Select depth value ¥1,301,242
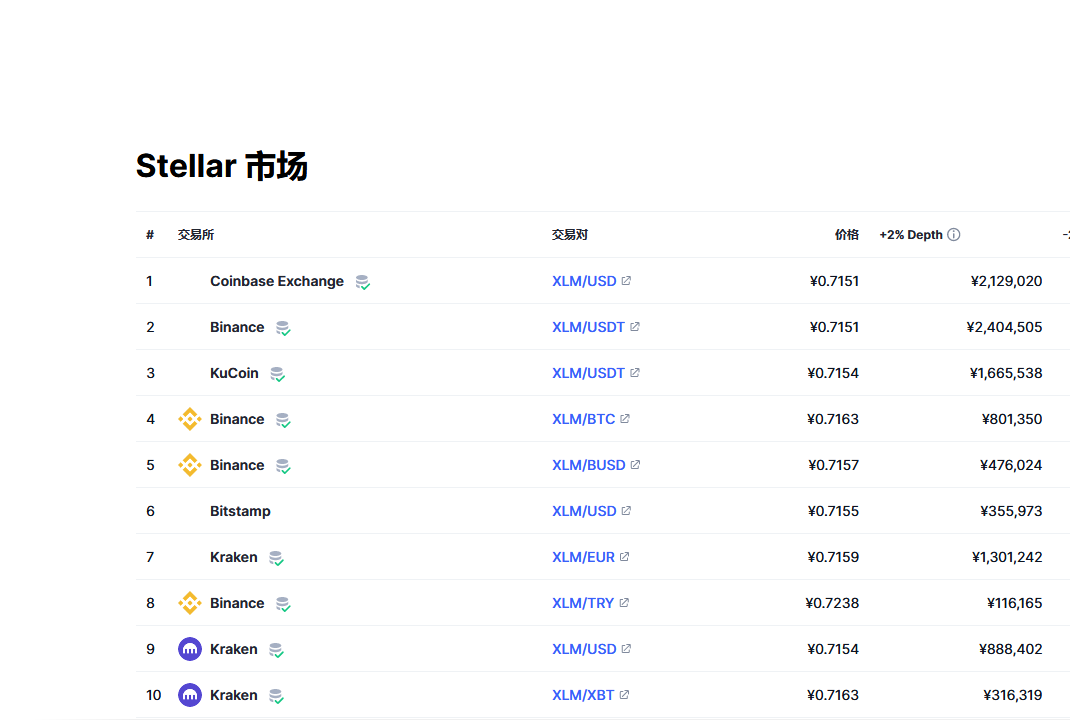 point(1007,557)
